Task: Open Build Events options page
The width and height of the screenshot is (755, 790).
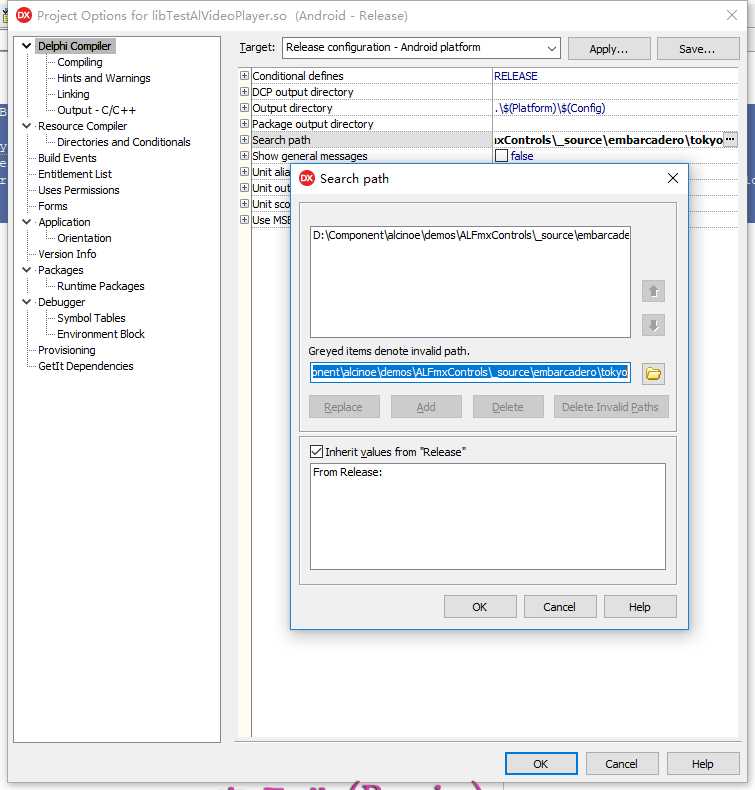Action: pos(67,158)
